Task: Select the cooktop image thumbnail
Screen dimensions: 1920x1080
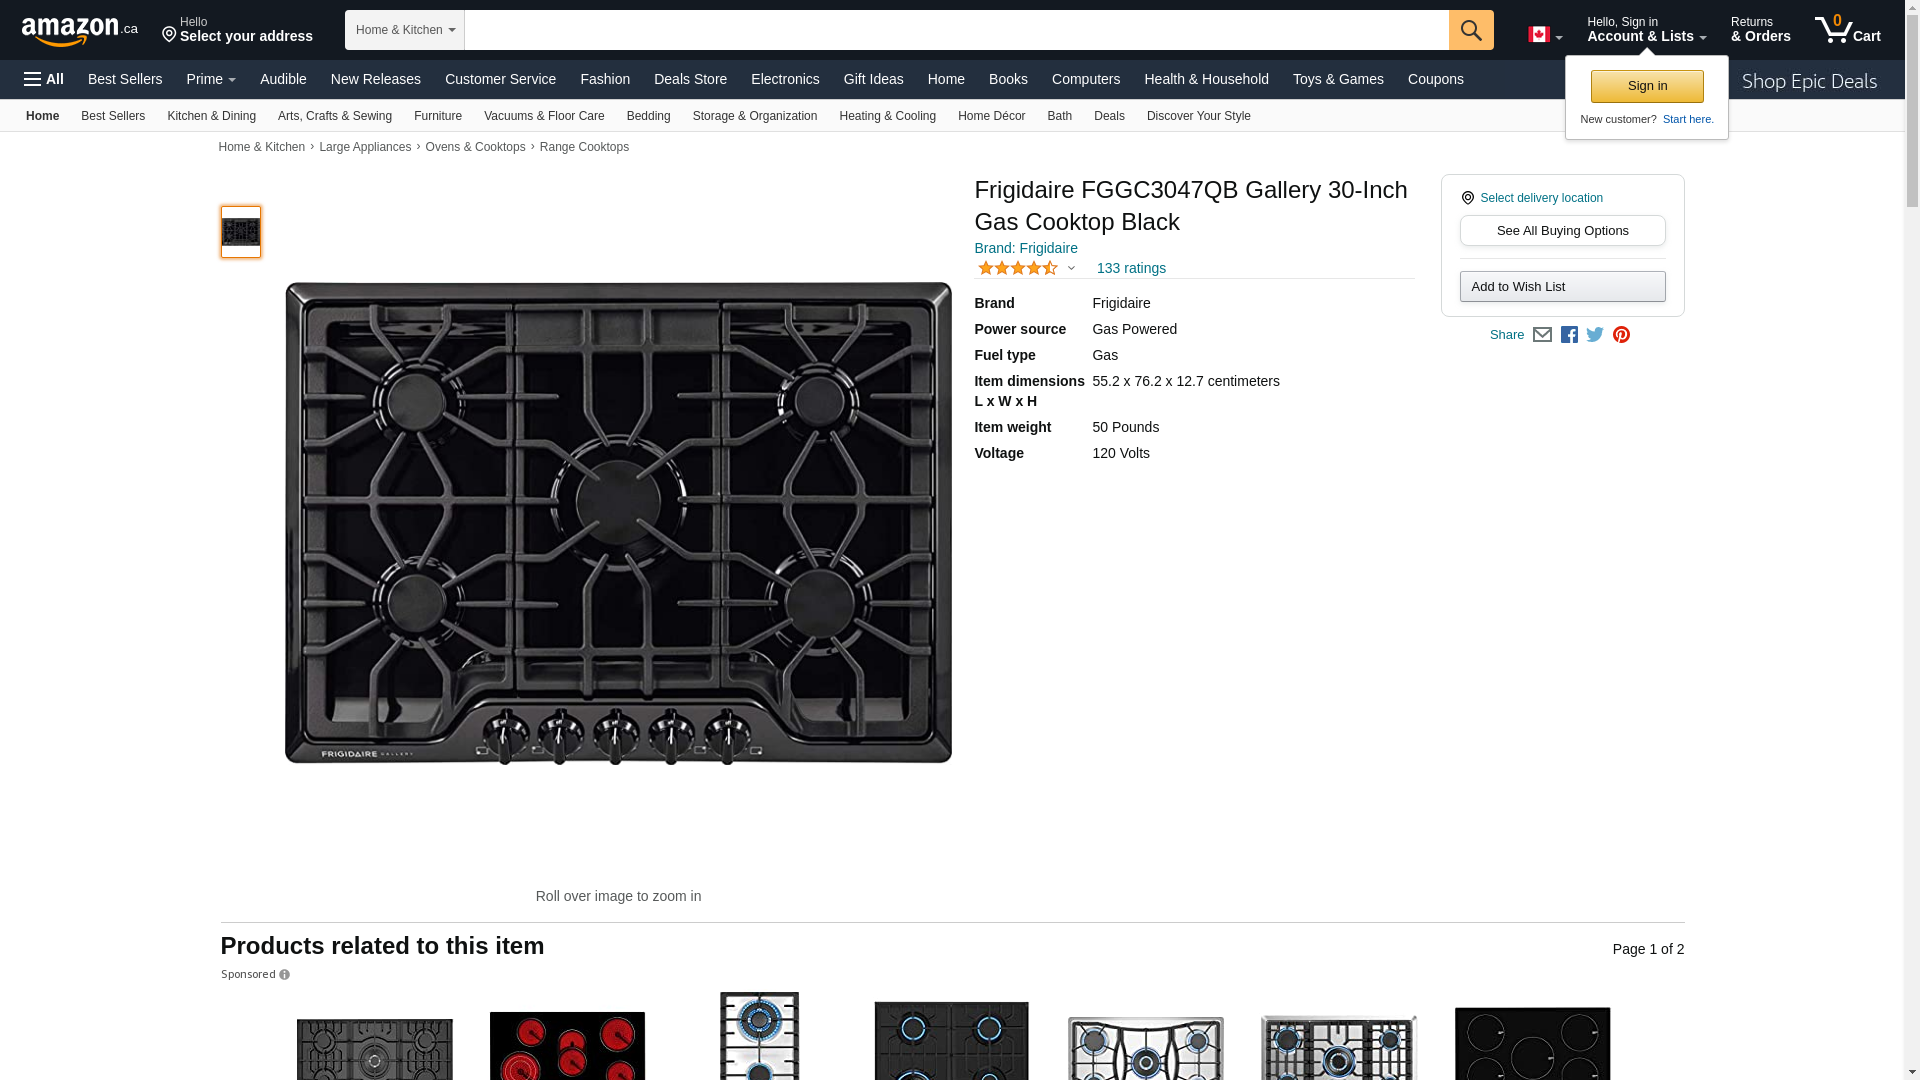Action: pyautogui.click(x=241, y=232)
